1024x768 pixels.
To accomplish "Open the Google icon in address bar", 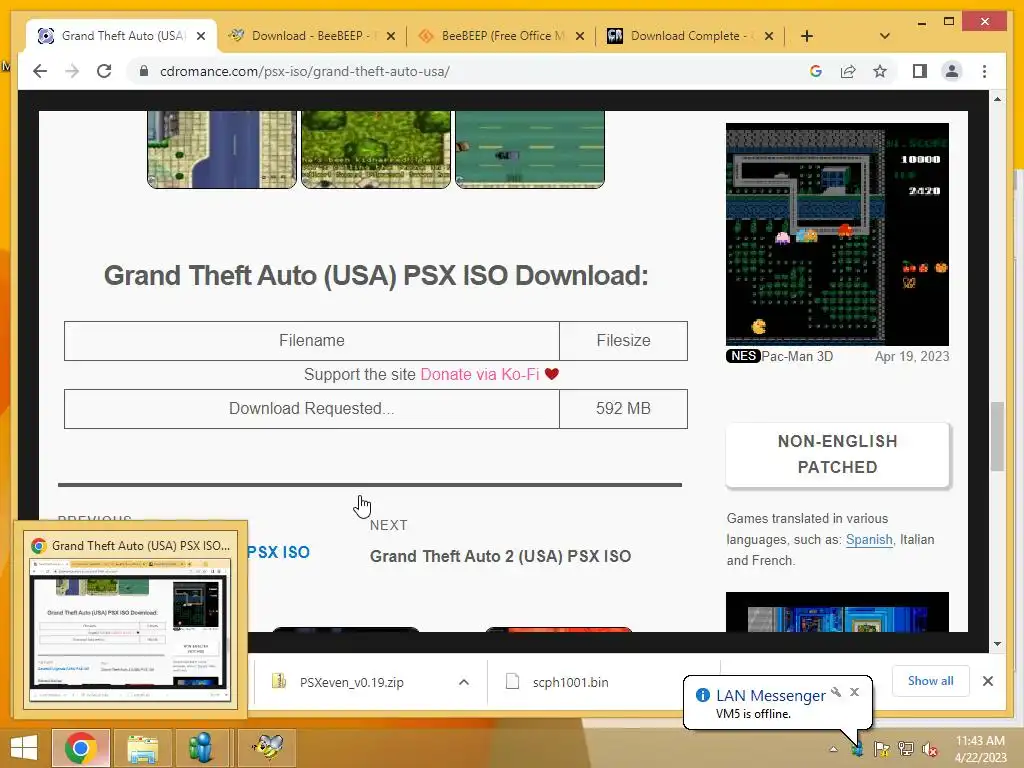I will [816, 71].
